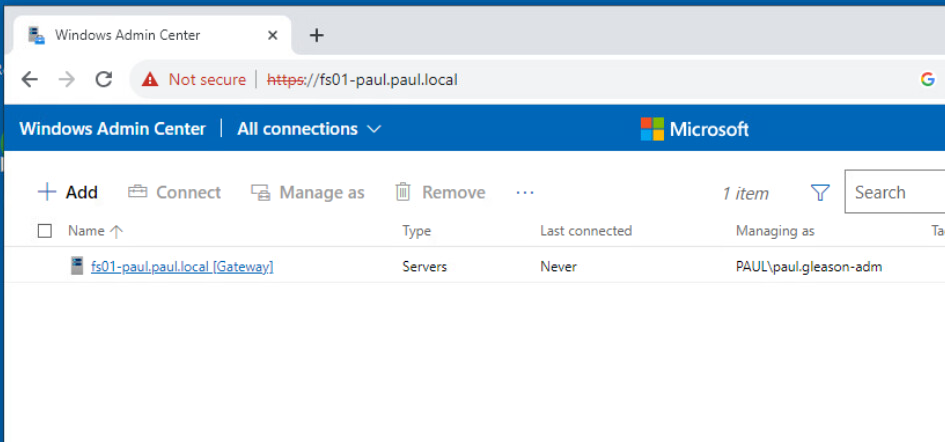Open the fs01-paul.paul.local Gateway link

click(x=182, y=267)
